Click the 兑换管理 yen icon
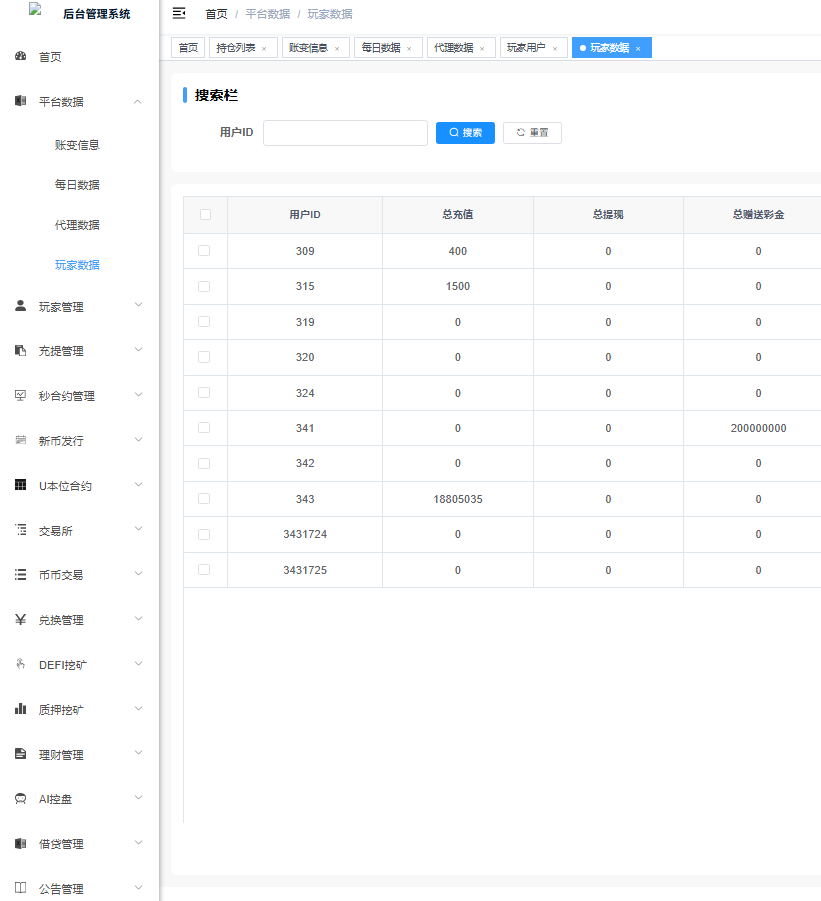 20,620
